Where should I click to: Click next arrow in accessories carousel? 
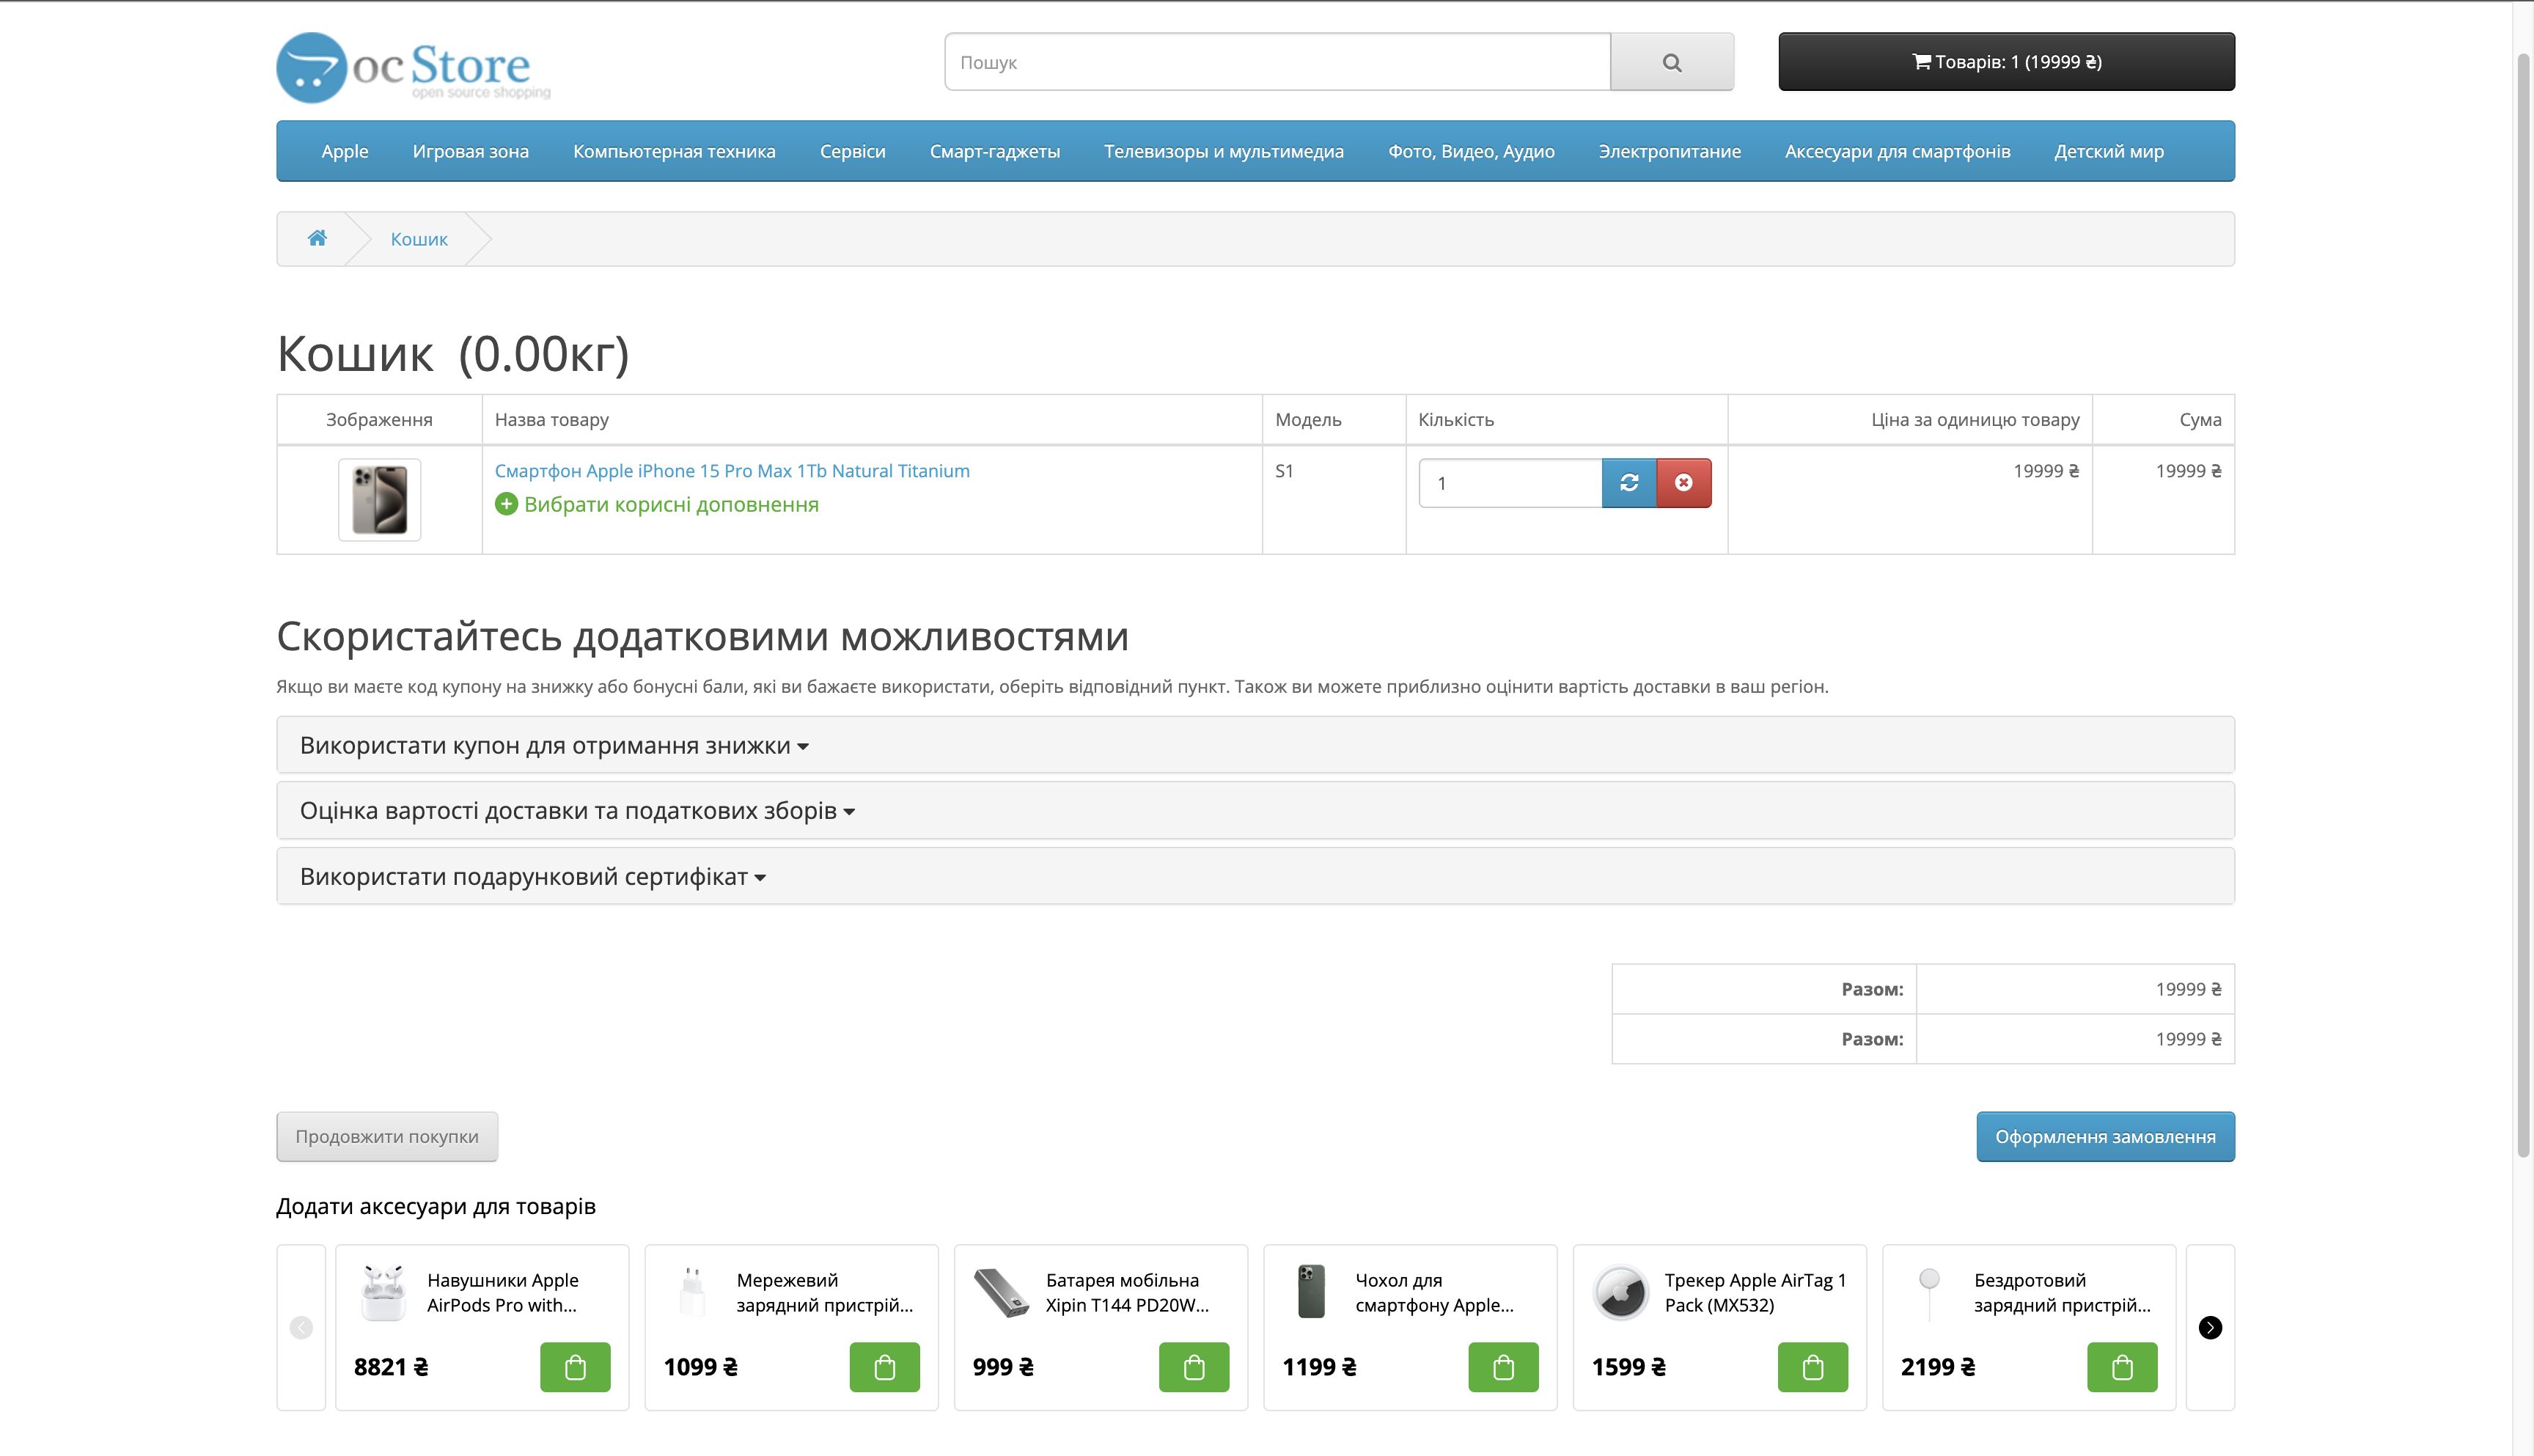coord(2210,1327)
